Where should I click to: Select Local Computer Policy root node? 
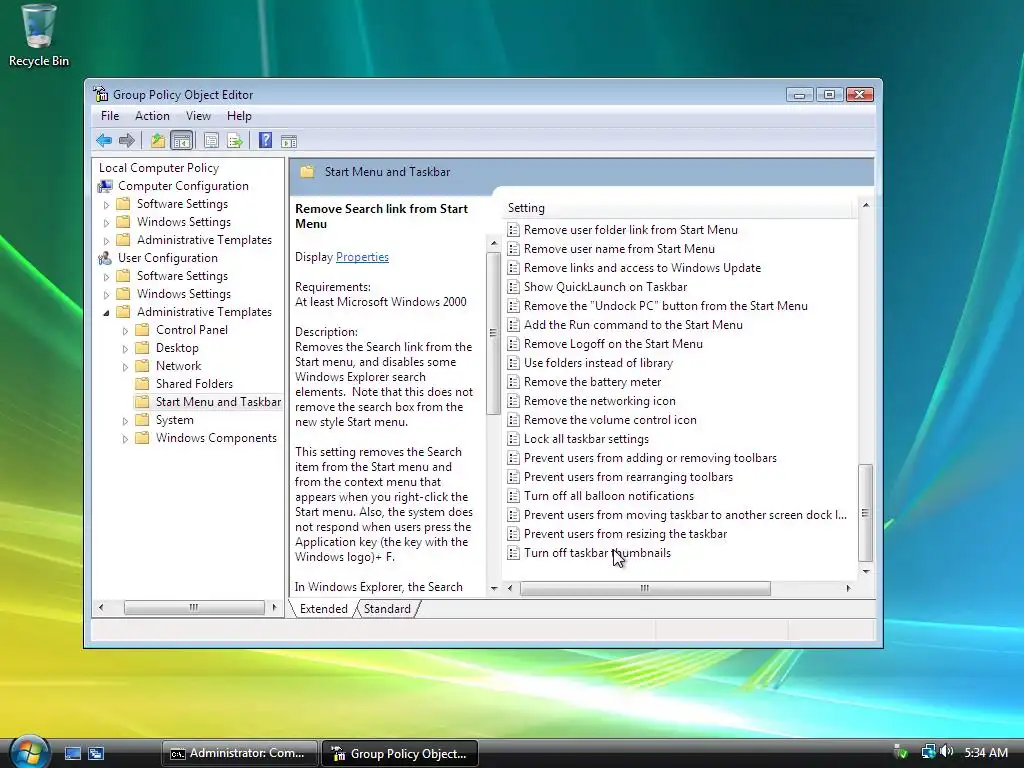click(159, 168)
